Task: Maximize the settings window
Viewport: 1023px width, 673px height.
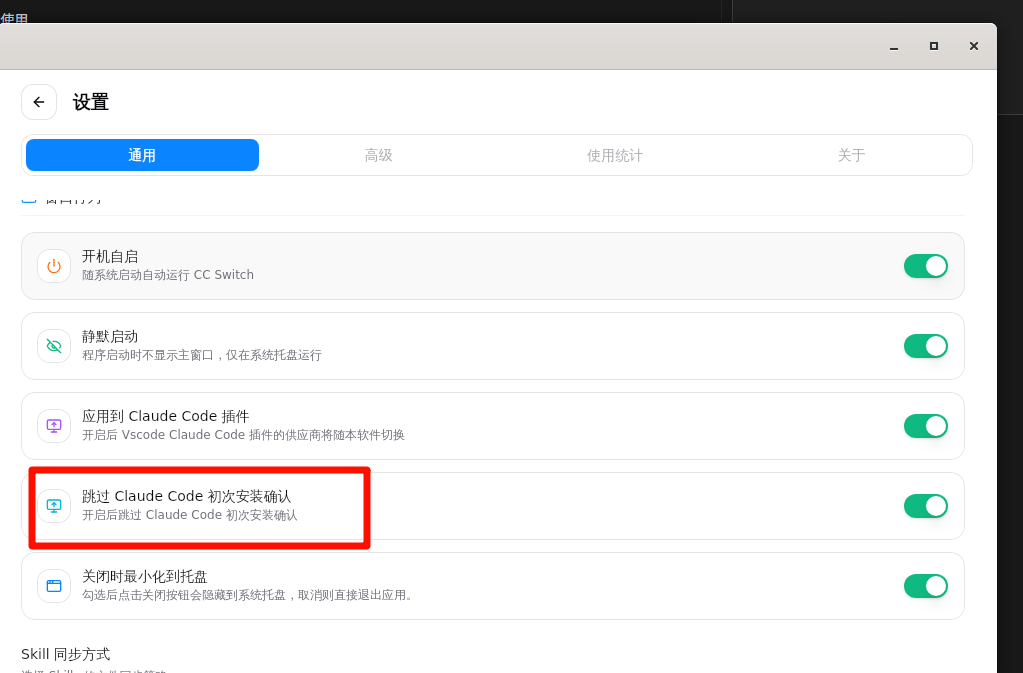Action: [x=934, y=46]
